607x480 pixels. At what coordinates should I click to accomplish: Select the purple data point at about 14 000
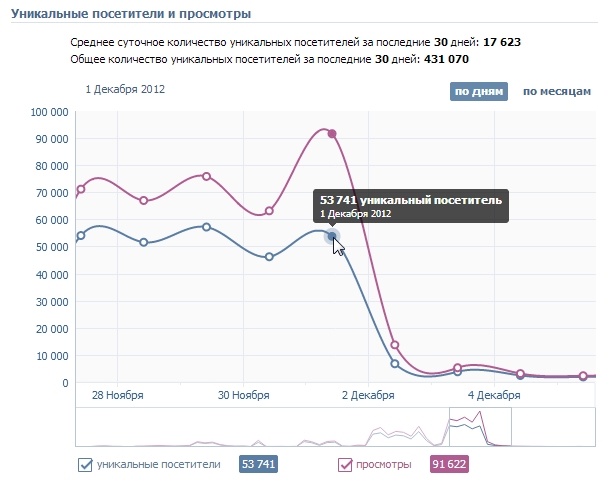click(x=395, y=345)
